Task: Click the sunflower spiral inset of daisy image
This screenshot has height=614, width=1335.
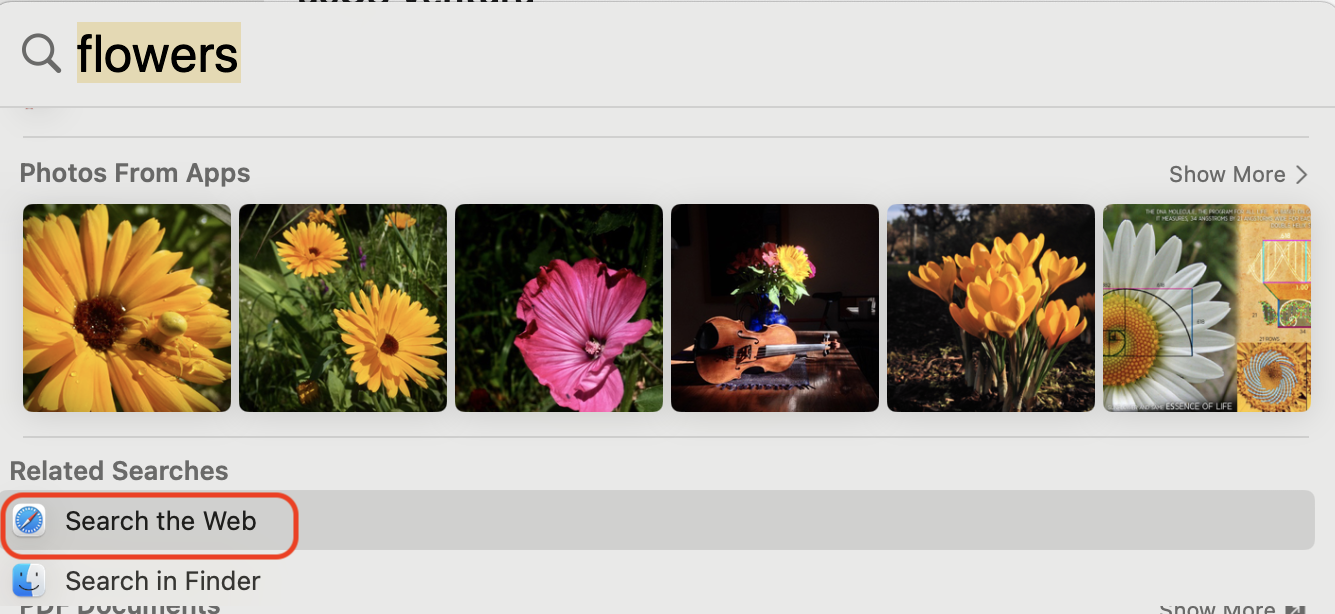Action: tap(1272, 373)
